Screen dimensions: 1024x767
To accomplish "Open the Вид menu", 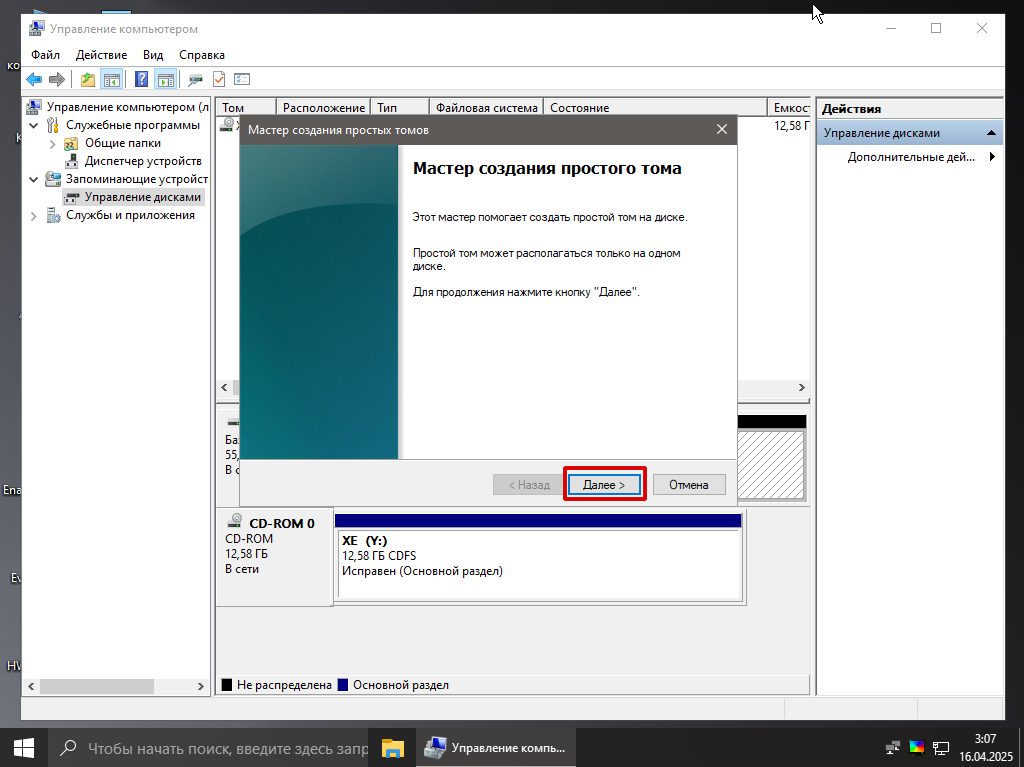I will coord(153,55).
